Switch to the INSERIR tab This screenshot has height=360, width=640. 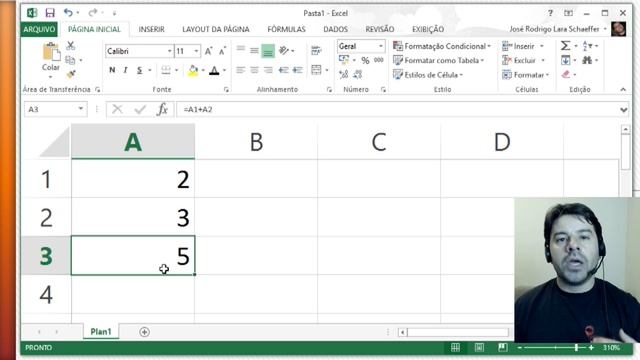tap(151, 29)
